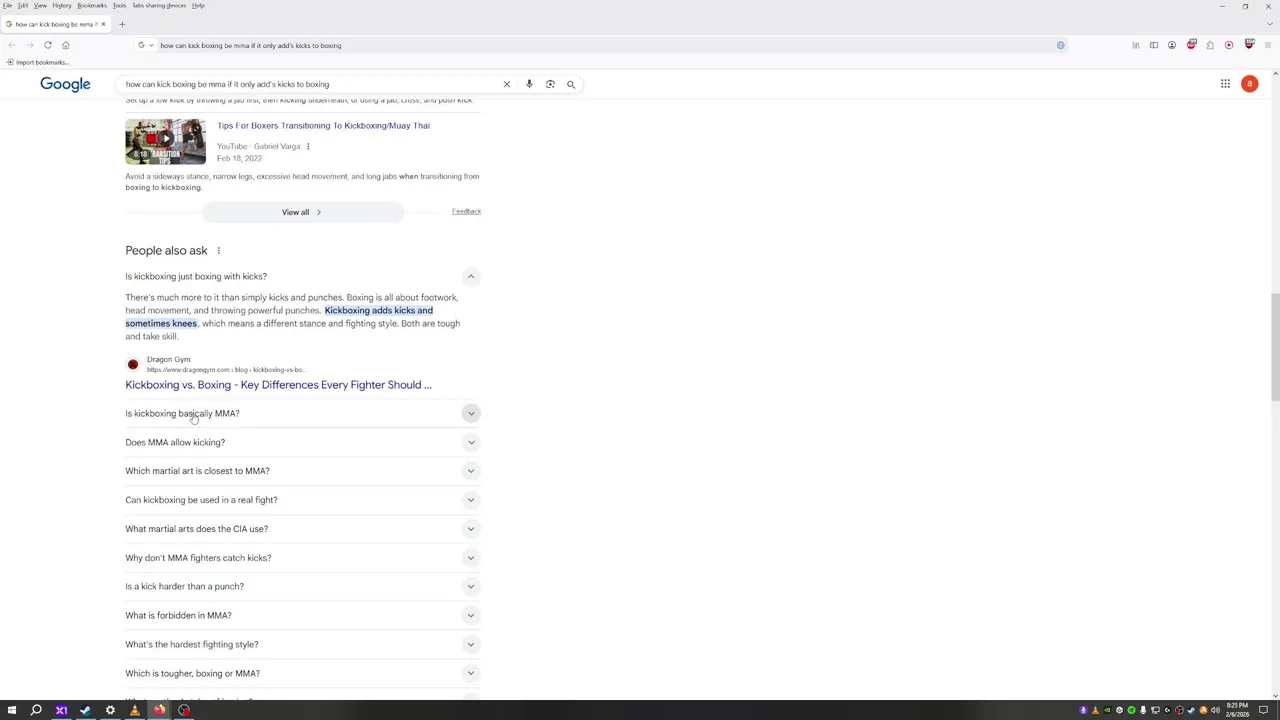Open the search engine selector dropdown in the address bar
The height and width of the screenshot is (720, 1280).
(146, 45)
